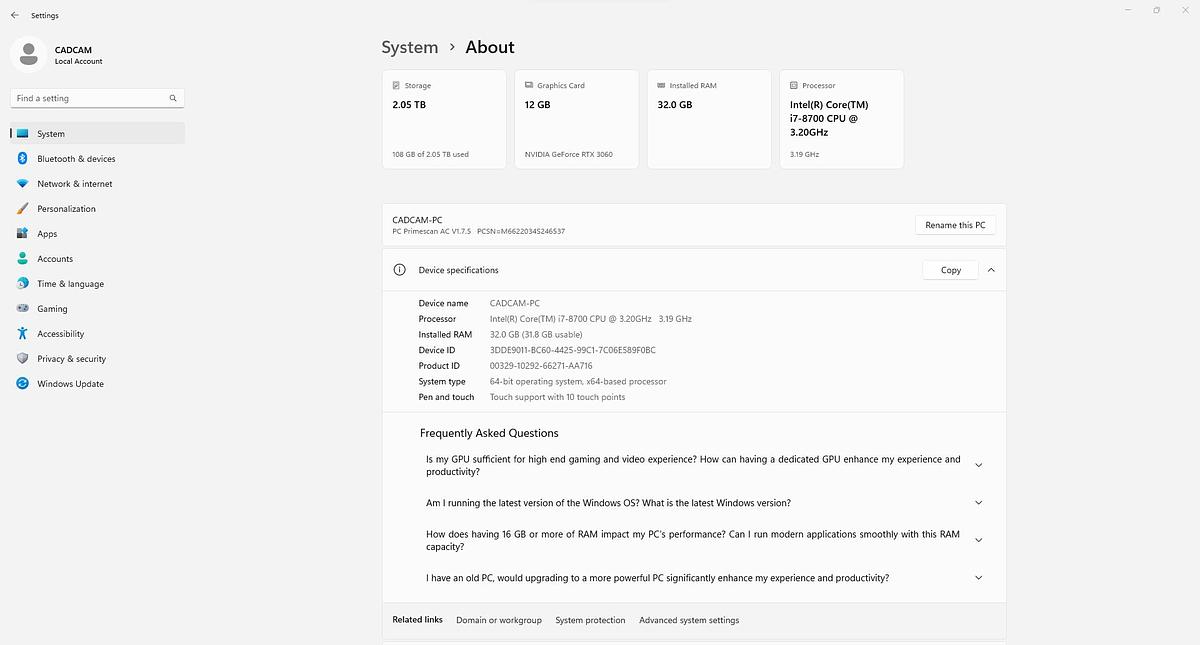Click the Find a setting search box
The width and height of the screenshot is (1200, 645).
coord(90,98)
